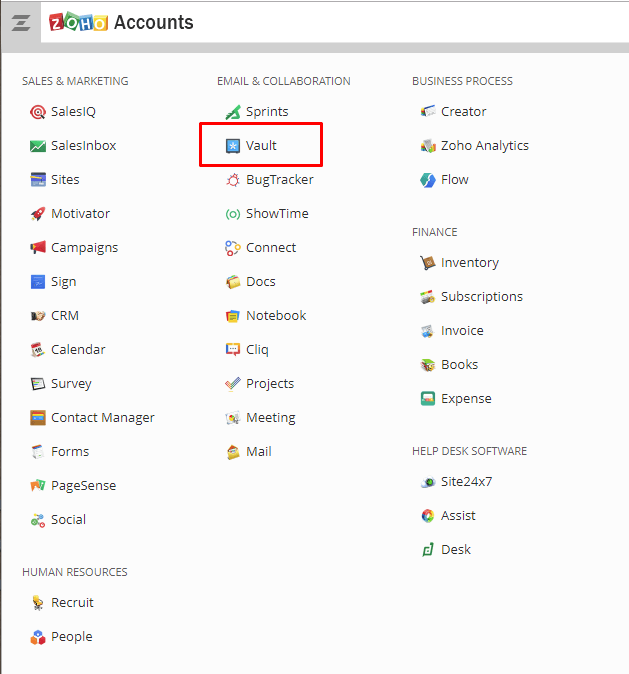Open the Invoice link

point(462,331)
